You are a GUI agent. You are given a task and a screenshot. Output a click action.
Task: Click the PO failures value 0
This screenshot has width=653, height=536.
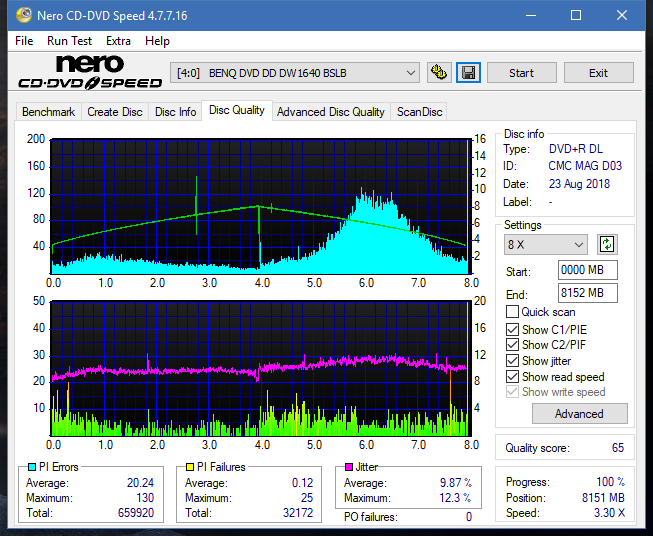[x=469, y=517]
